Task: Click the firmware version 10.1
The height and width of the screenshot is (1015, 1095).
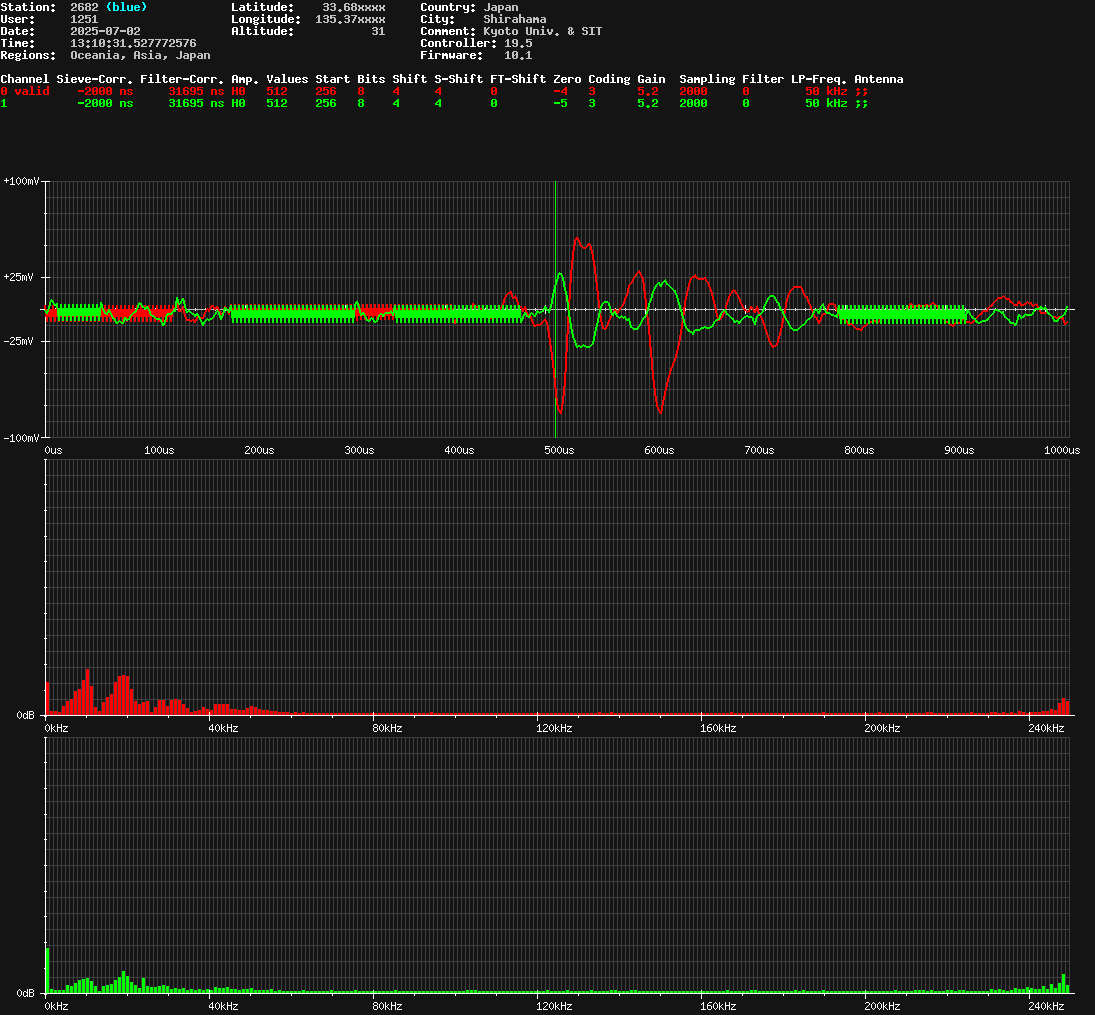Action: [x=518, y=55]
